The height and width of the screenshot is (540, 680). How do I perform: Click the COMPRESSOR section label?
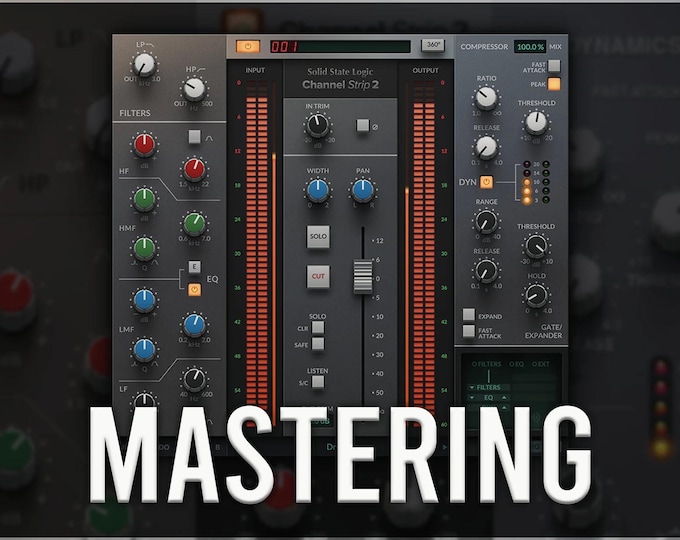pos(484,46)
